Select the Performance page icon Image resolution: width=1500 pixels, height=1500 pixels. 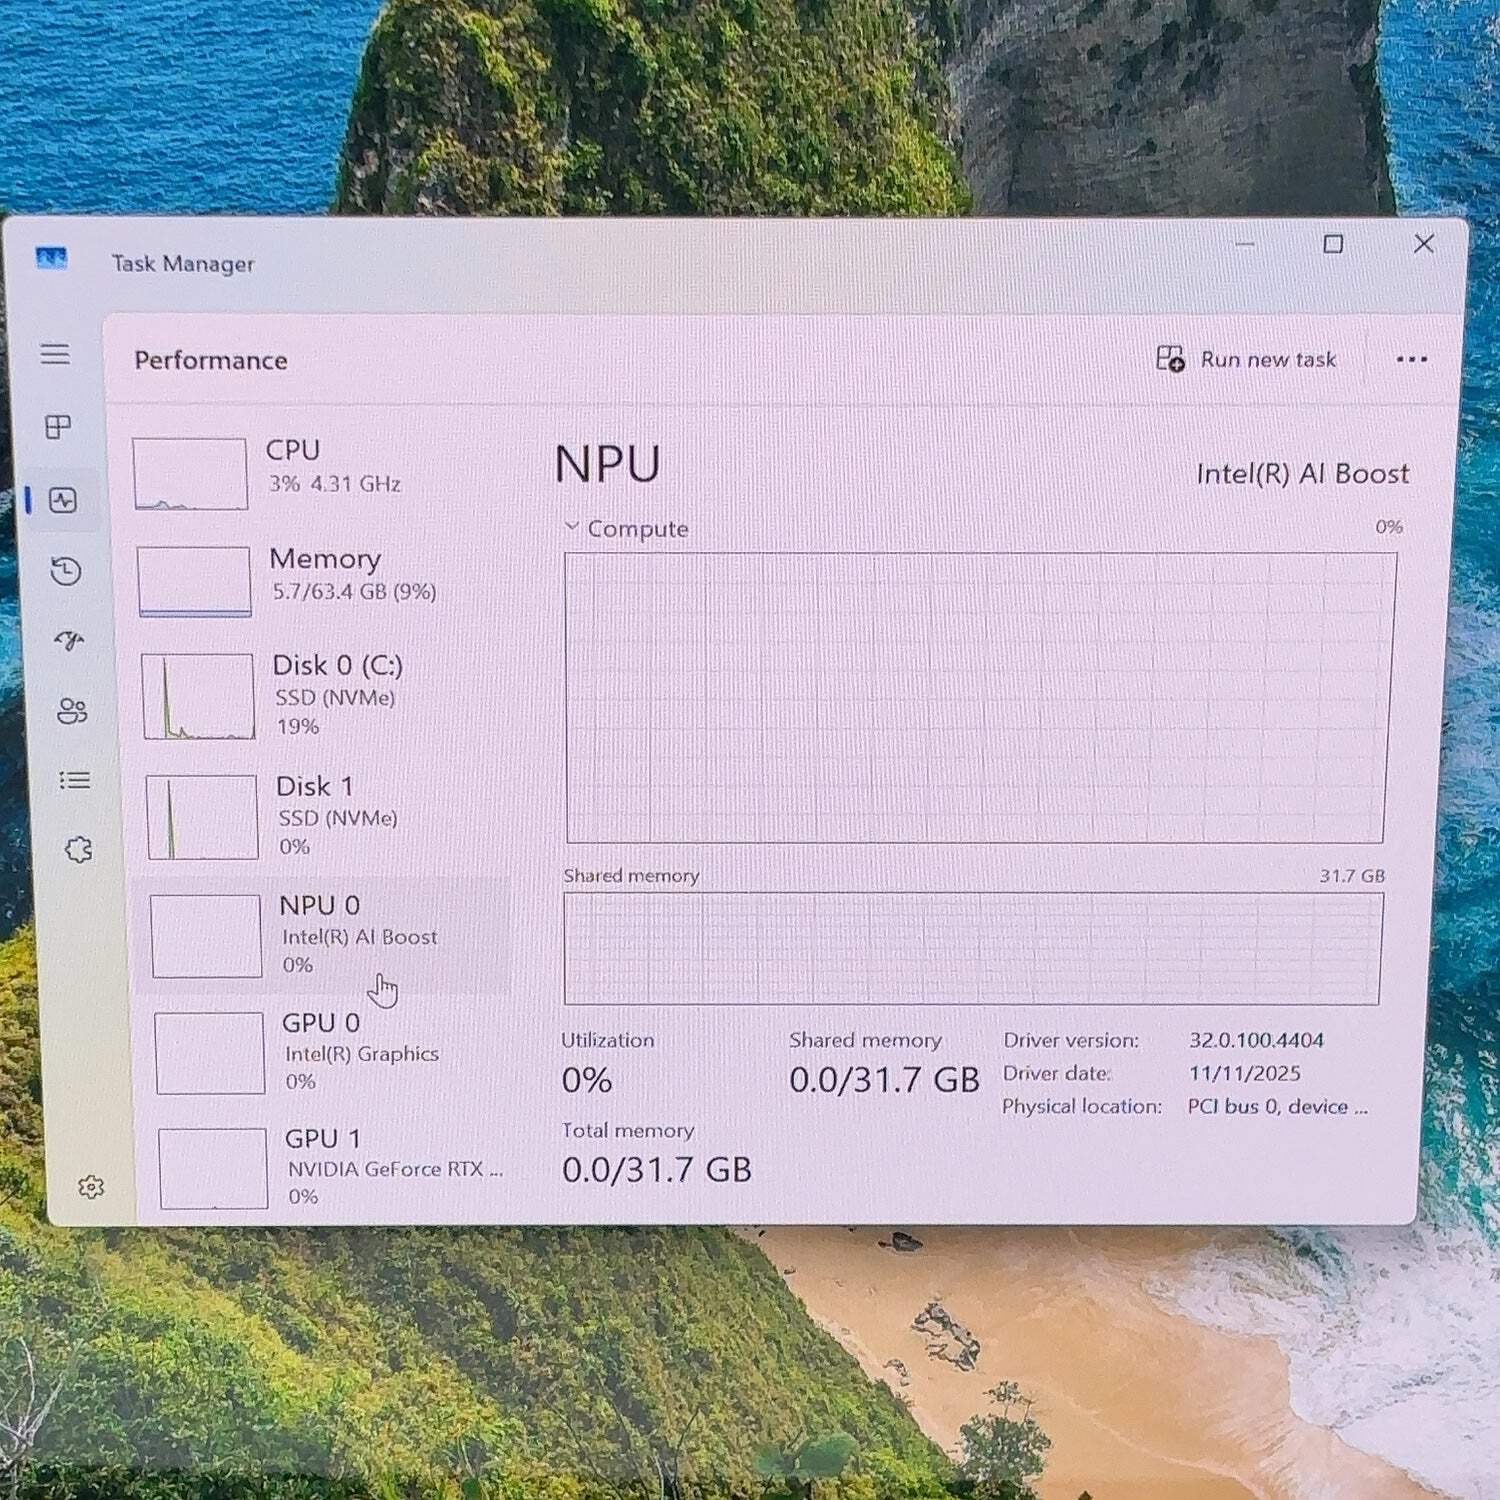[63, 500]
